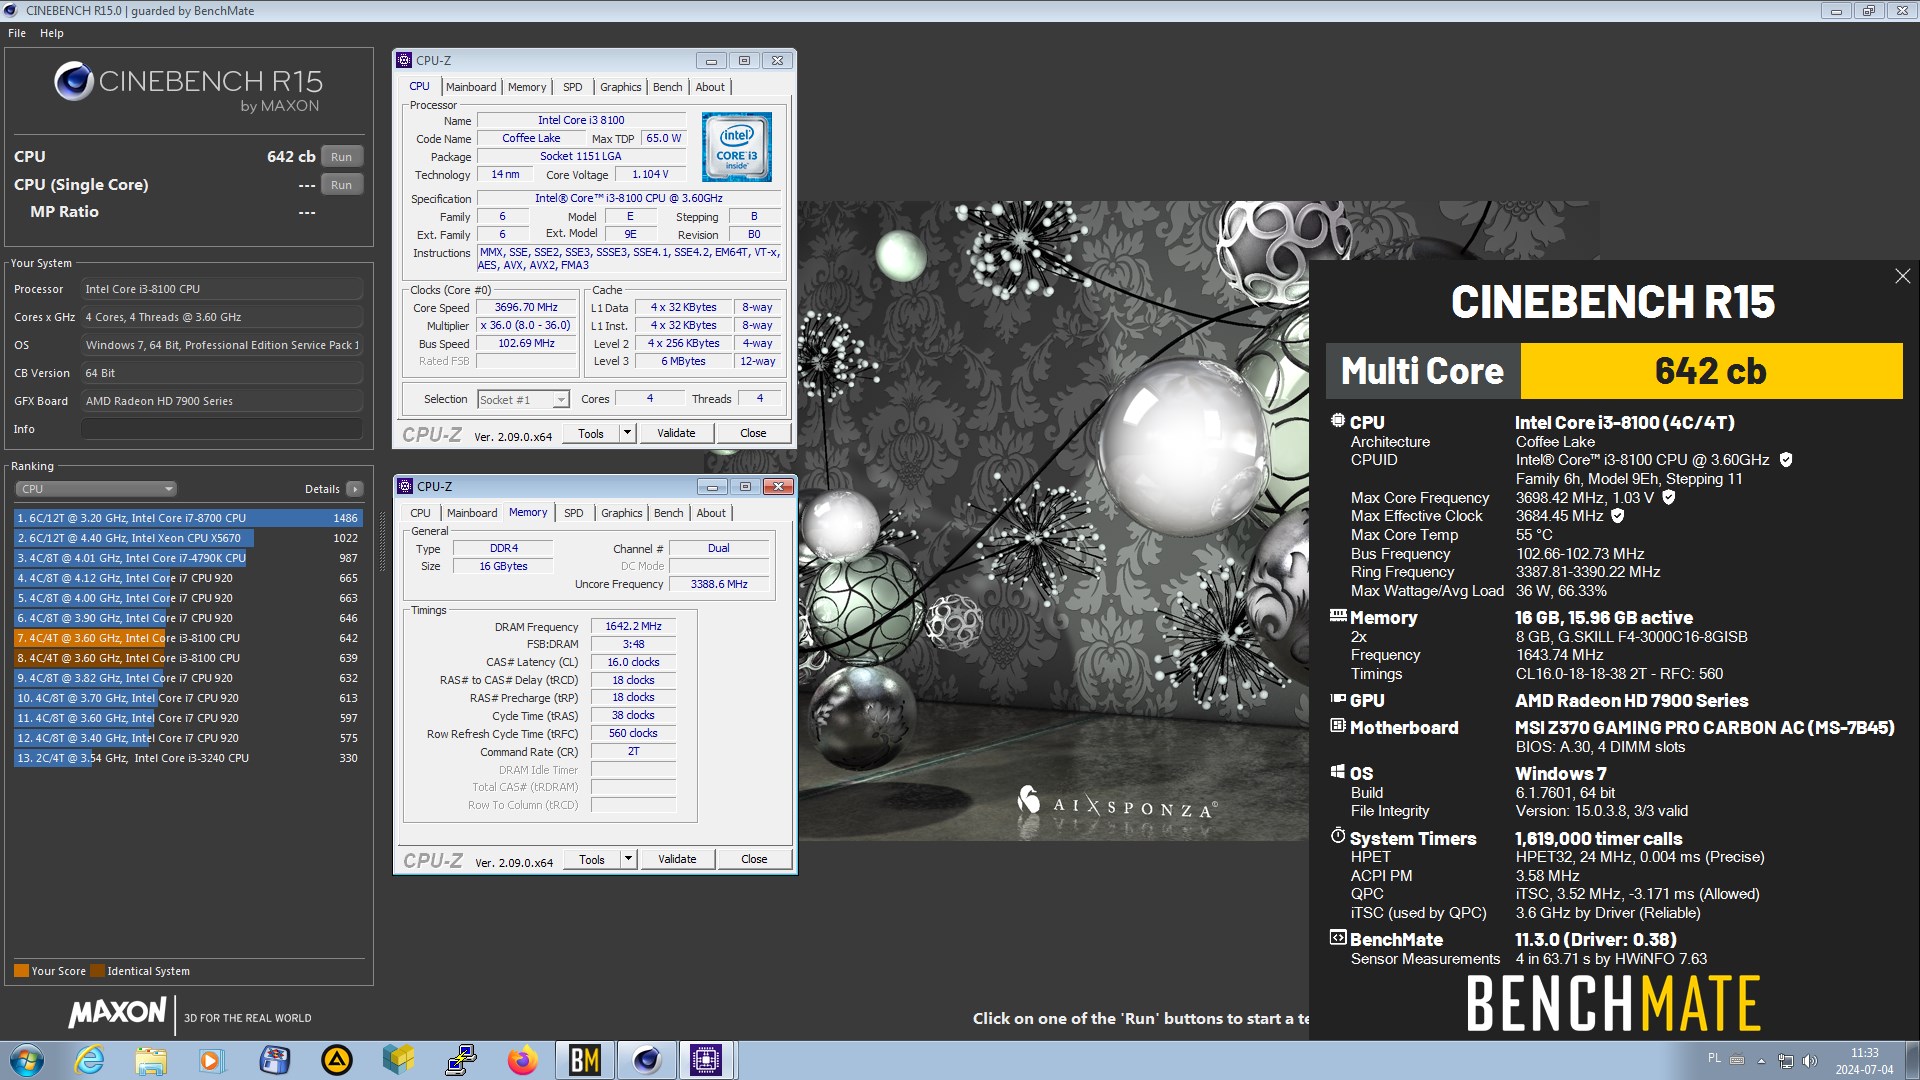The image size is (1920, 1080).
Task: Click the DRAM Frequency value 1642.2 MHz
Action: tap(633, 626)
